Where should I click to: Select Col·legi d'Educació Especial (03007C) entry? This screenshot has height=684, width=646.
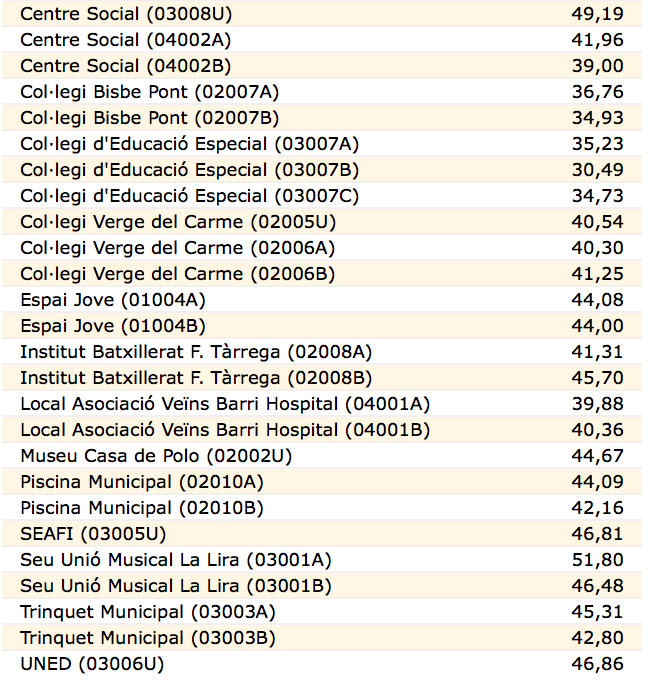point(189,196)
